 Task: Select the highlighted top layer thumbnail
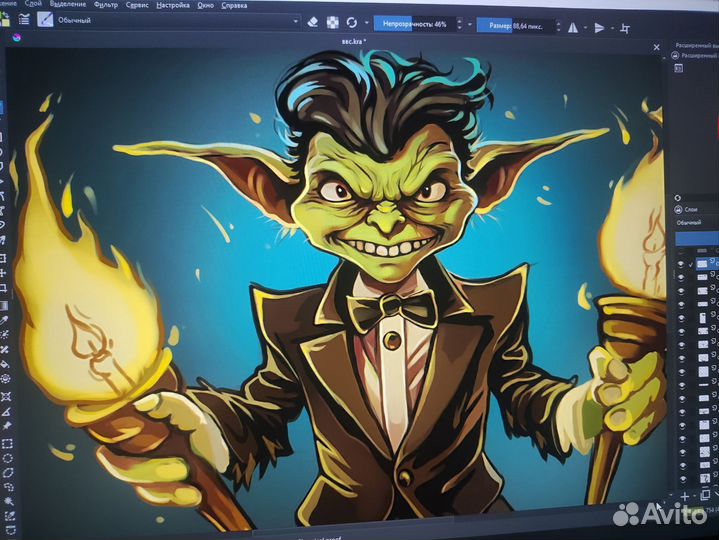click(702, 263)
